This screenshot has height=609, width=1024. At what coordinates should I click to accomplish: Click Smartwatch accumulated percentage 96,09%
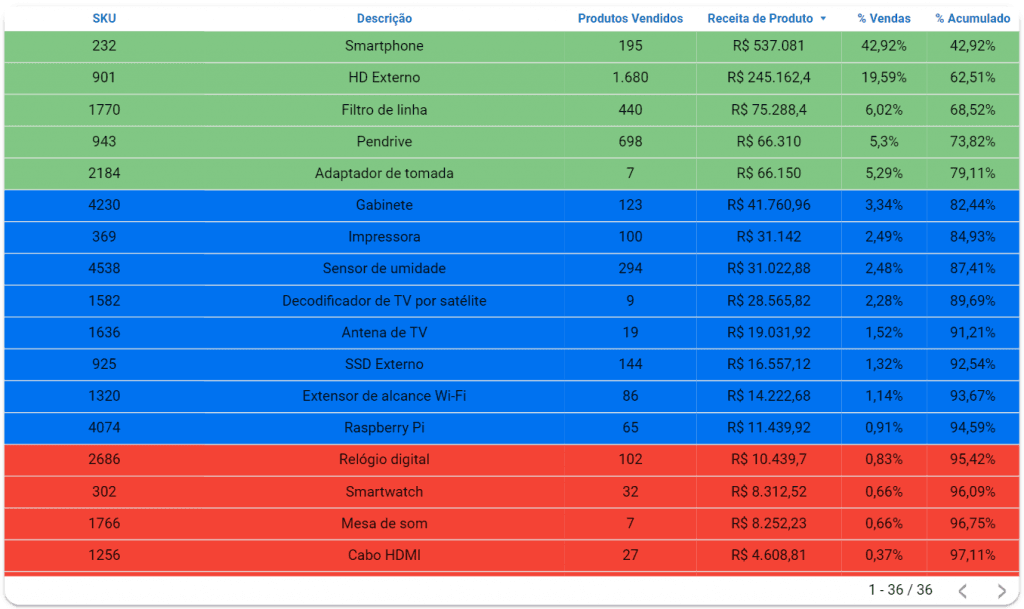972,492
